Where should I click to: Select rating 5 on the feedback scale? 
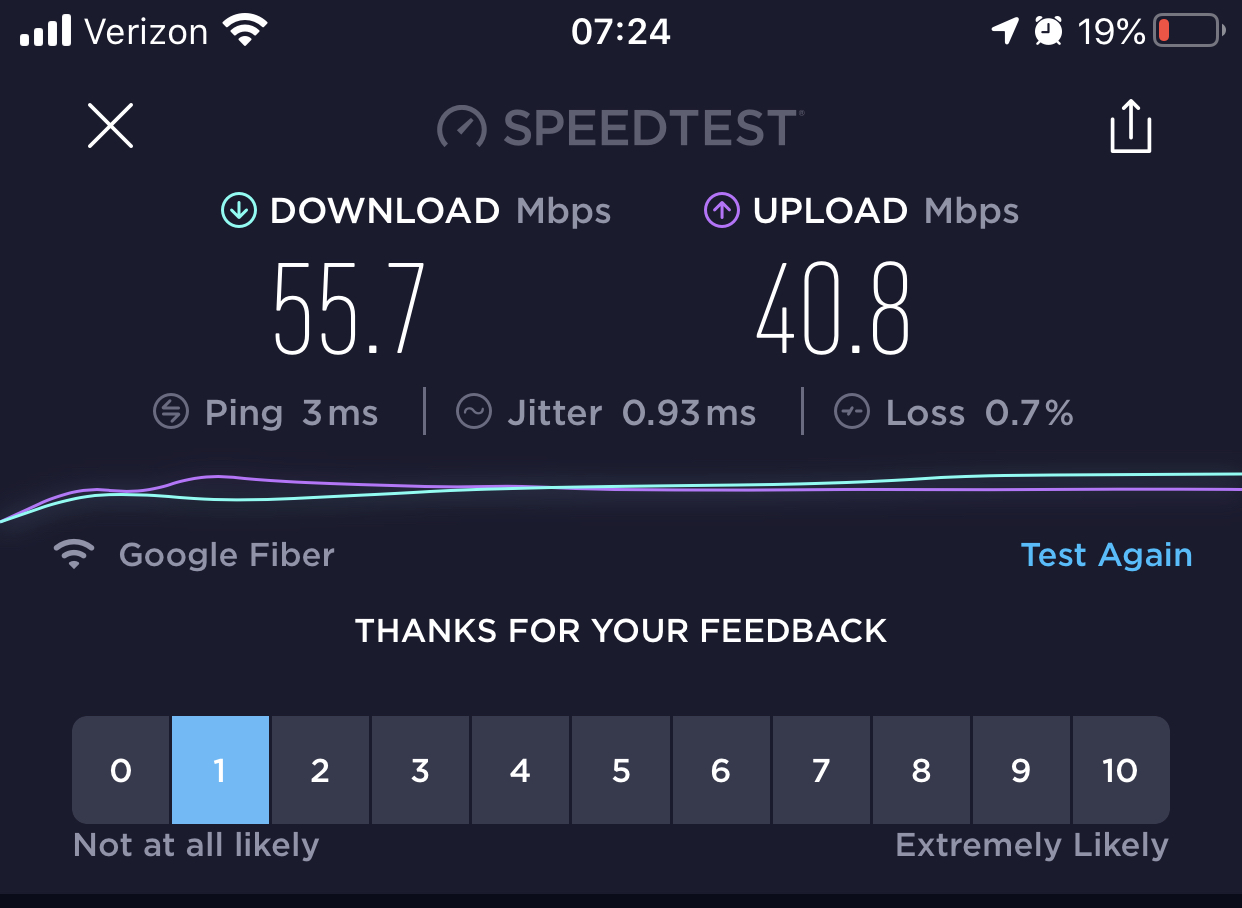[x=621, y=770]
